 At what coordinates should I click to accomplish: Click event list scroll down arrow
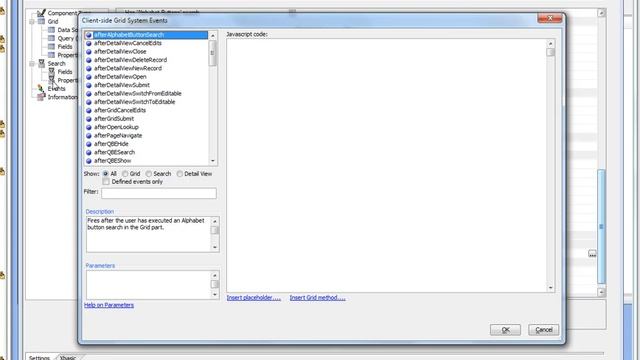[x=213, y=161]
